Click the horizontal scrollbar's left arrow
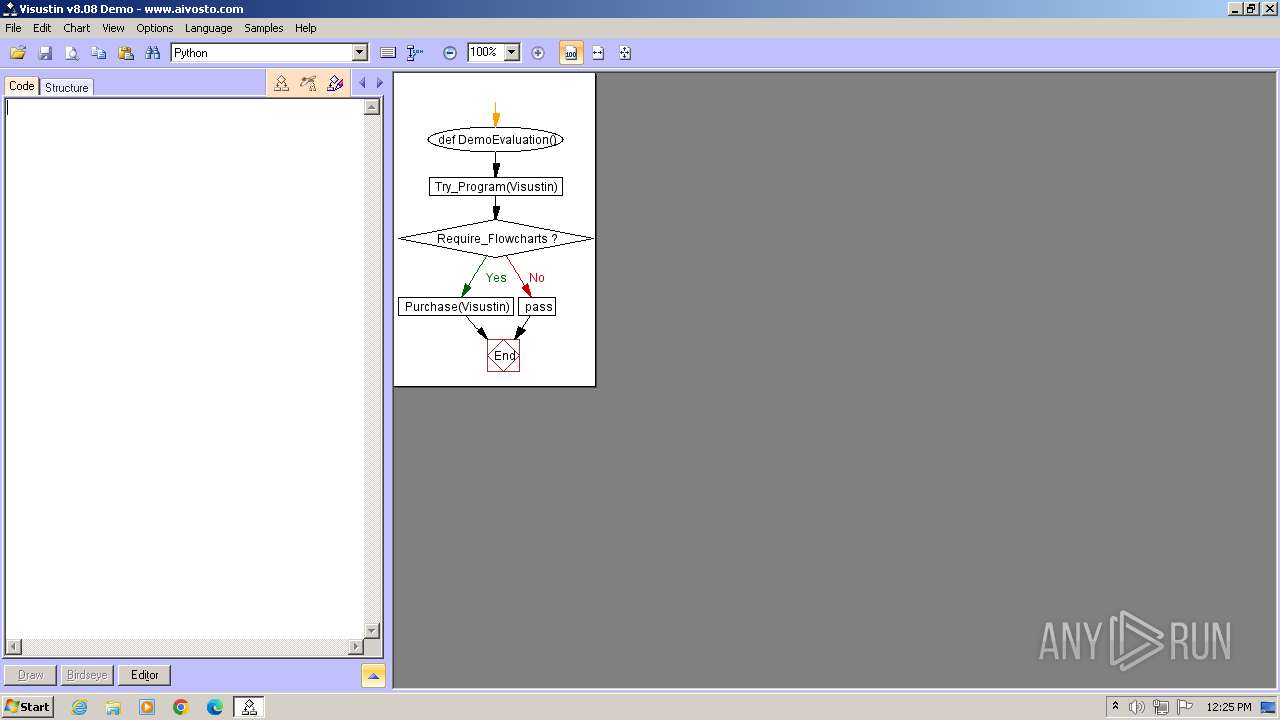 pyautogui.click(x=13, y=647)
